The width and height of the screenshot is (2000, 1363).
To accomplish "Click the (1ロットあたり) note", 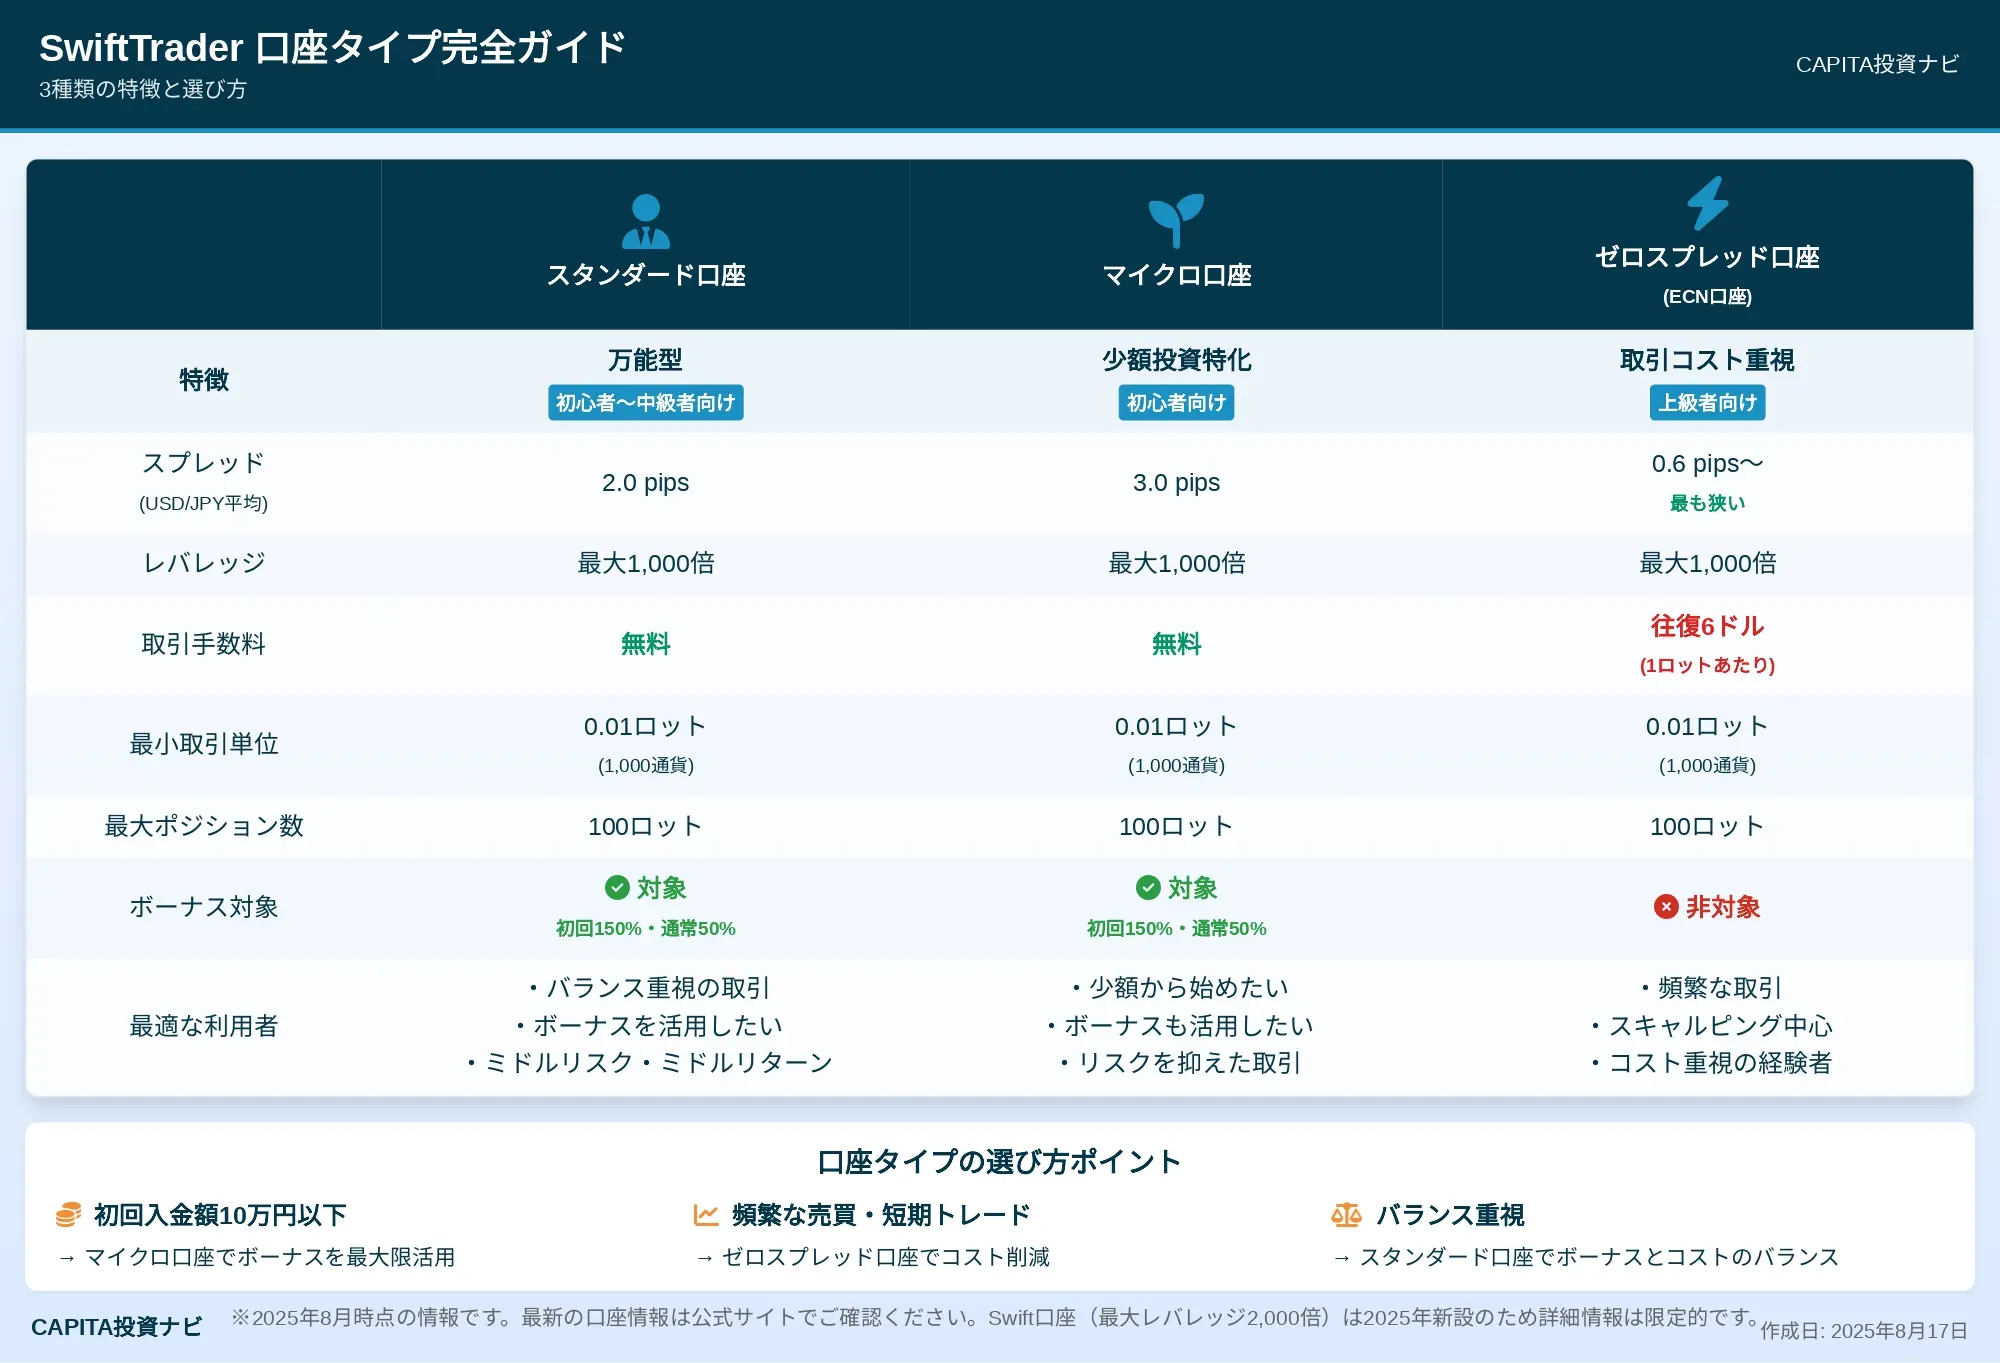I will (x=1707, y=665).
